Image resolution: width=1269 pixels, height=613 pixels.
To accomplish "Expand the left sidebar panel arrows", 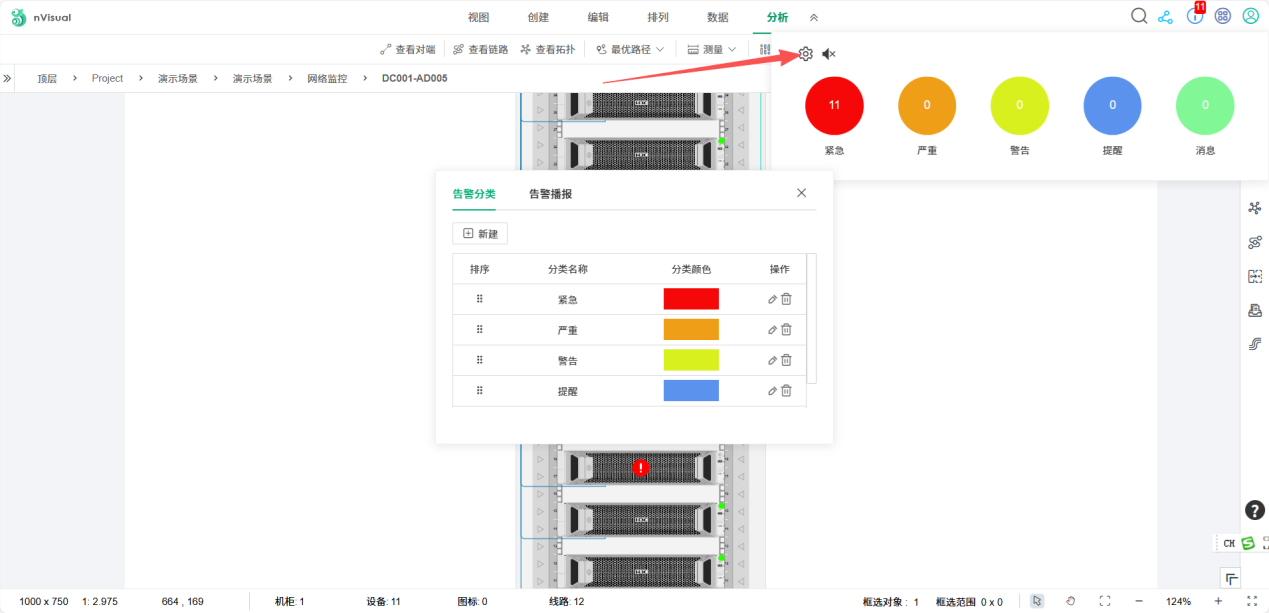I will [x=8, y=78].
